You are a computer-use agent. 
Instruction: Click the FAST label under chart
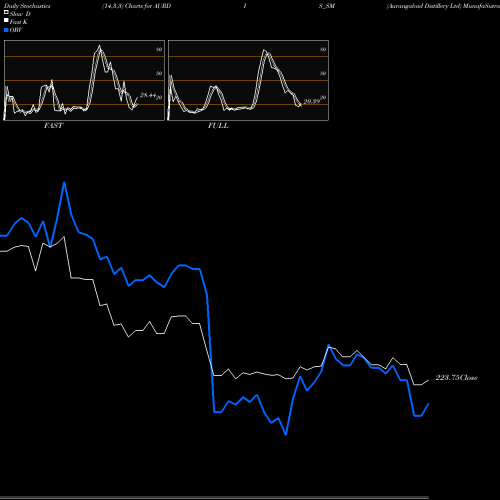click(x=53, y=126)
